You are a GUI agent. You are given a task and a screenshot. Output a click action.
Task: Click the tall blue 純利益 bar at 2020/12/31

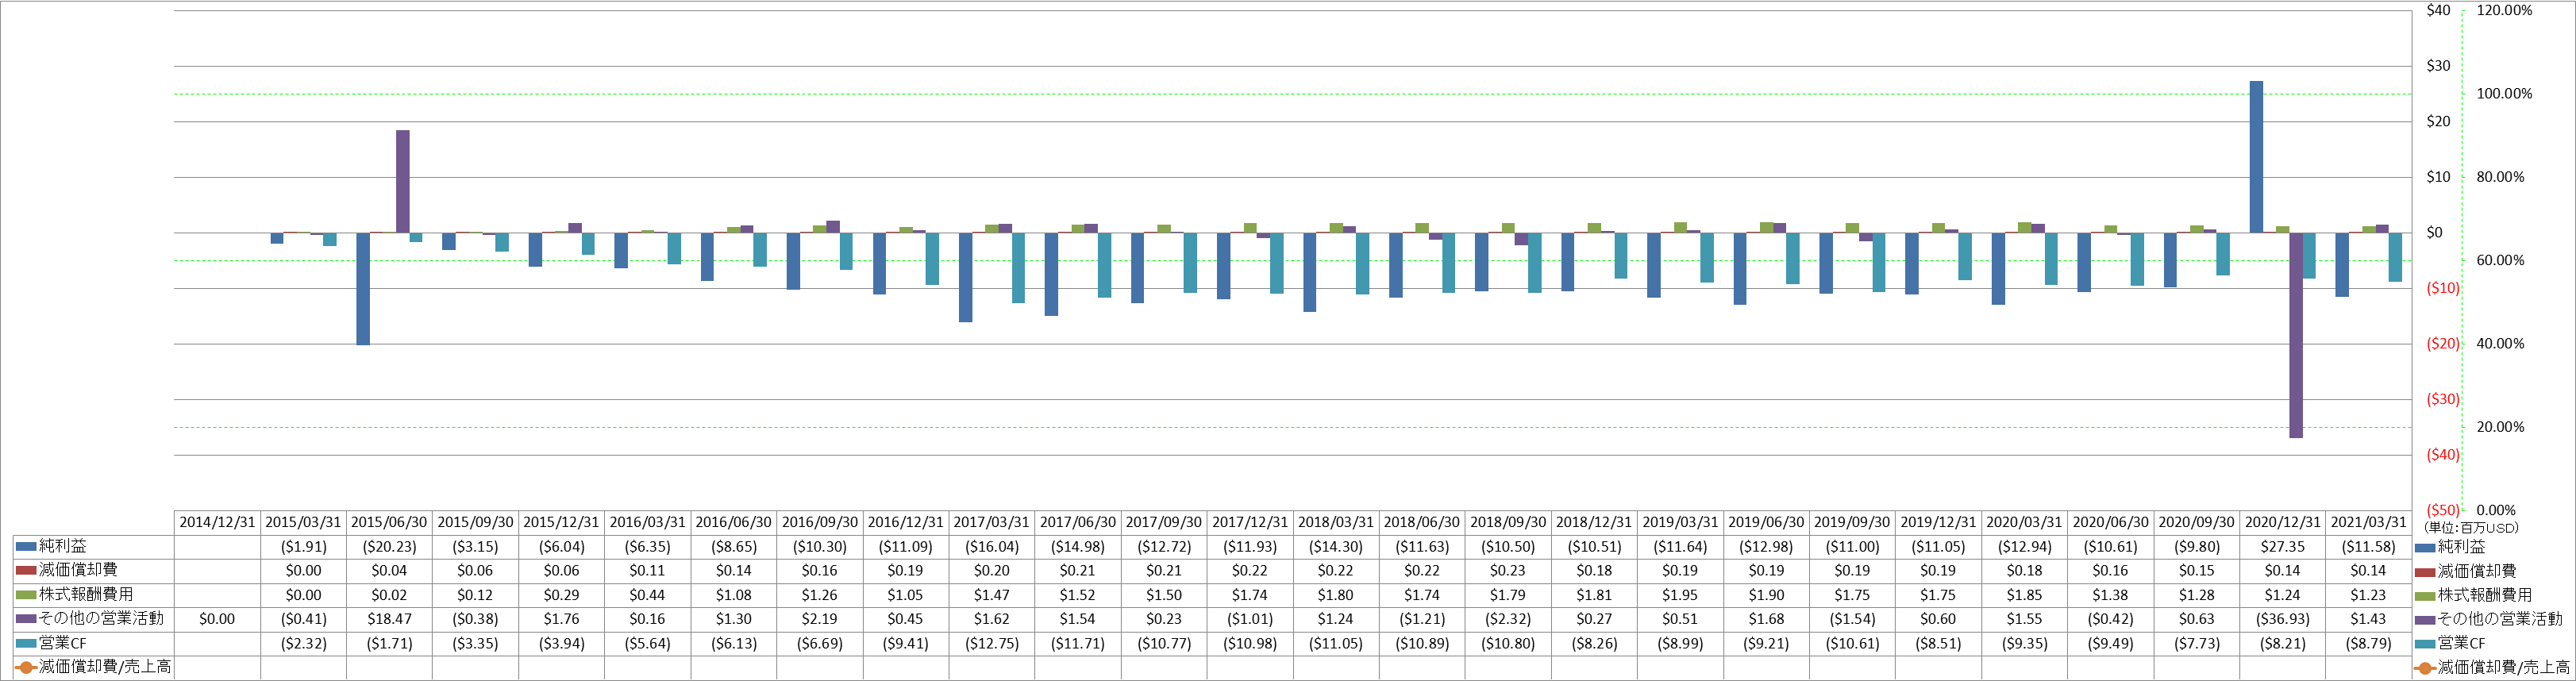pos(2257,157)
